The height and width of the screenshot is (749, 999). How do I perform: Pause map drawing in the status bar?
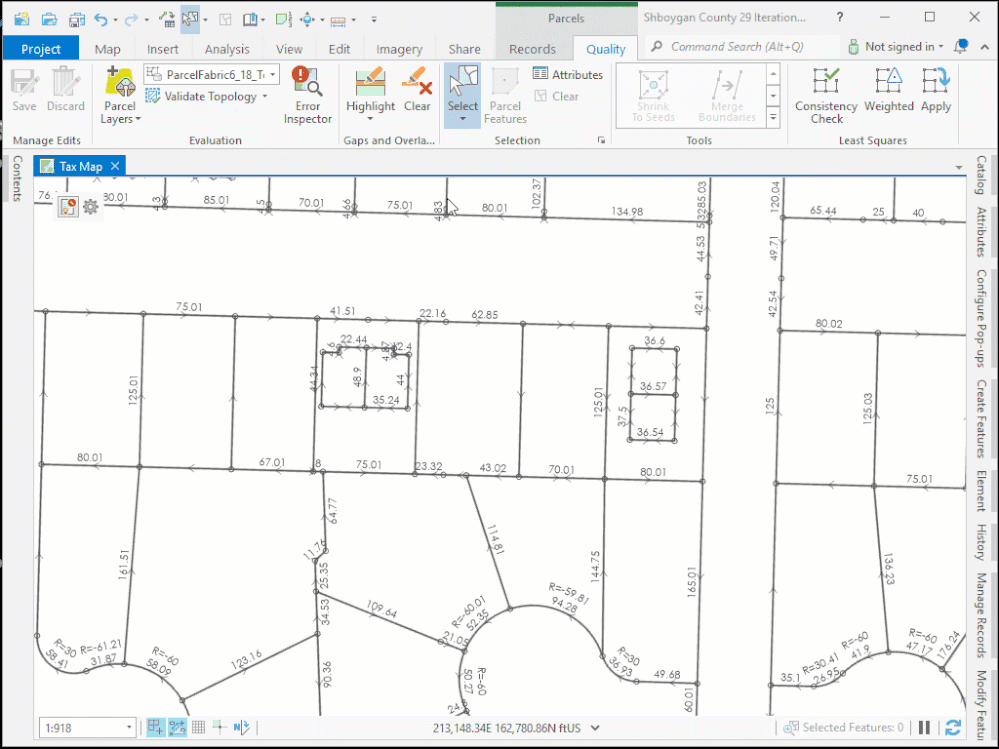pyautogui.click(x=924, y=727)
